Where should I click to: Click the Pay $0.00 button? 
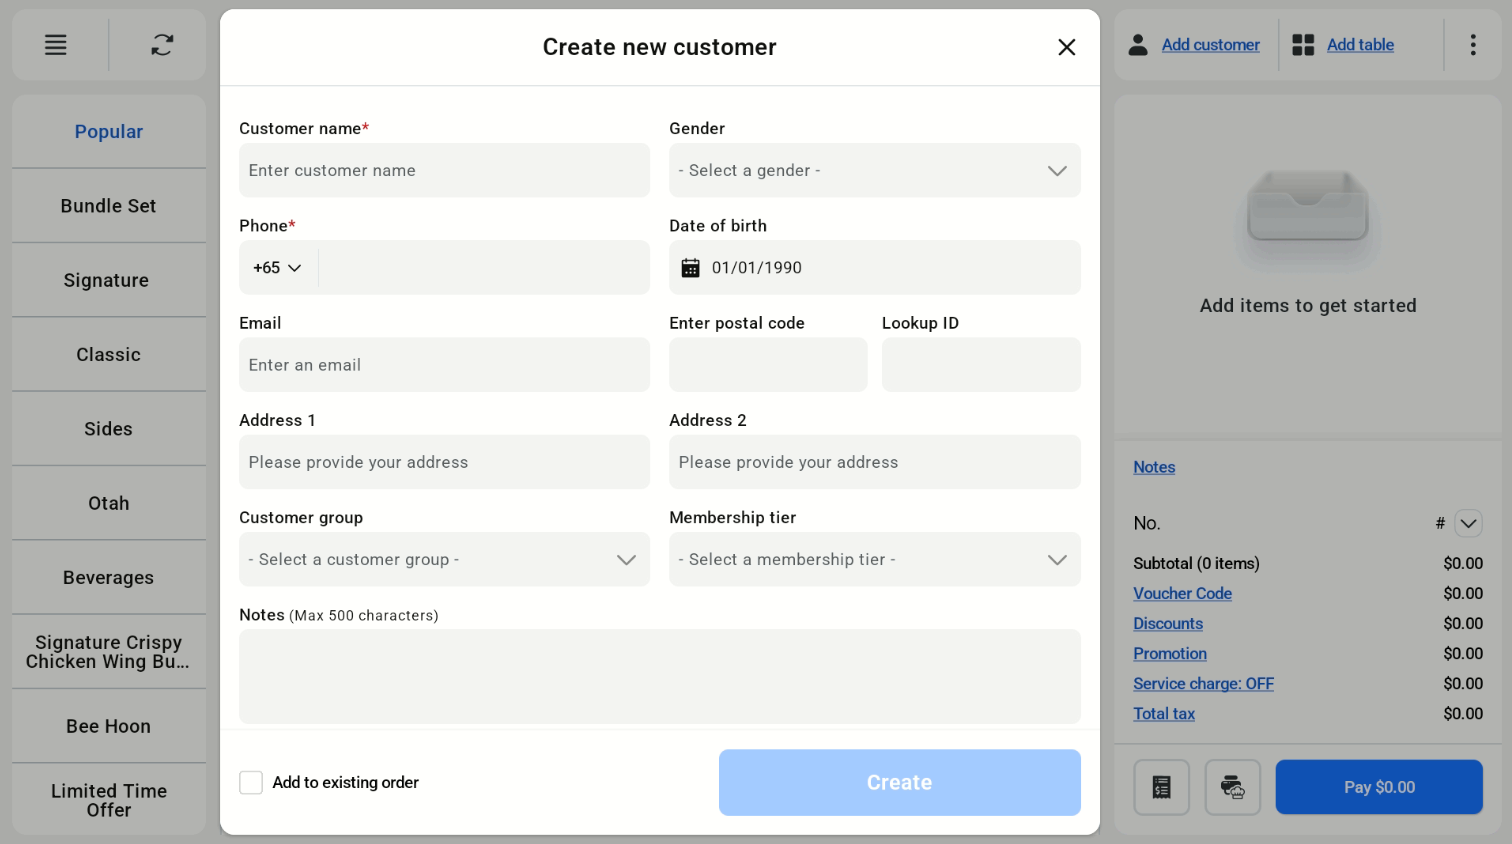pos(1379,787)
